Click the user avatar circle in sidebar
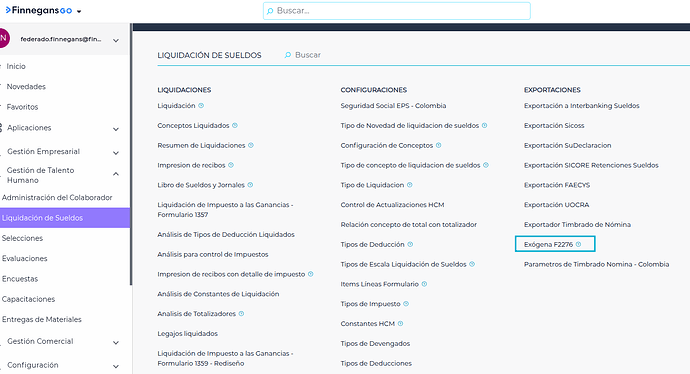This screenshot has width=690, height=374. pos(4,38)
